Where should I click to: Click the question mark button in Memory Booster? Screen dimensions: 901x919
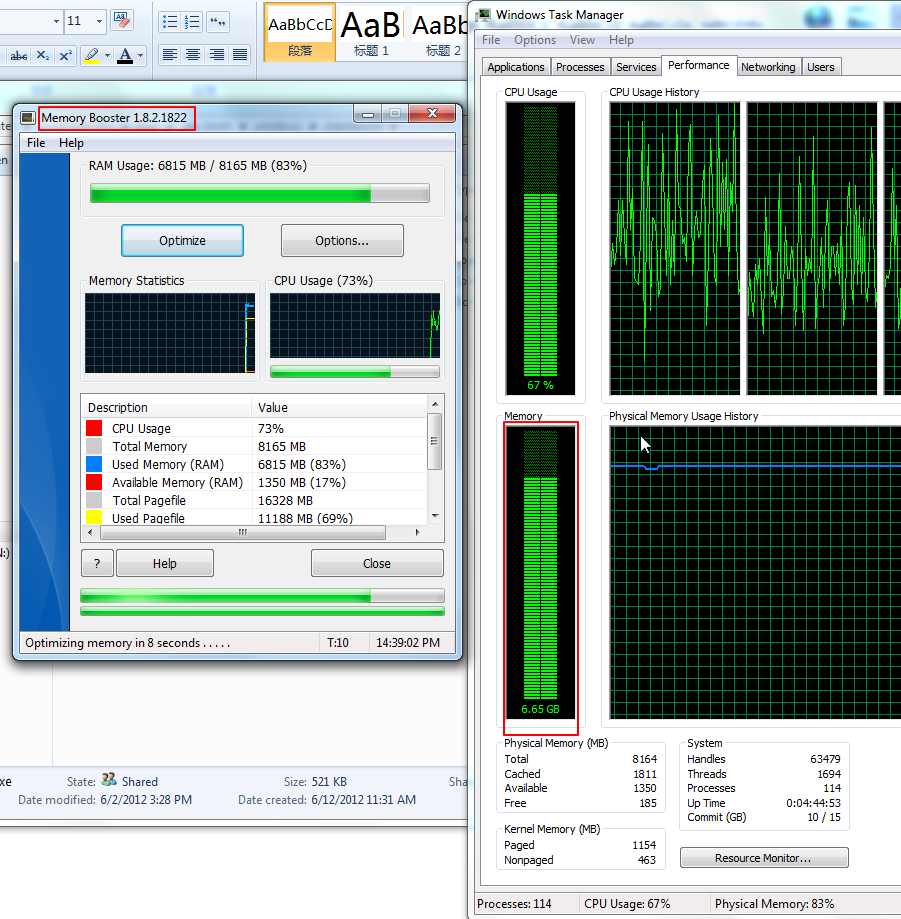97,563
